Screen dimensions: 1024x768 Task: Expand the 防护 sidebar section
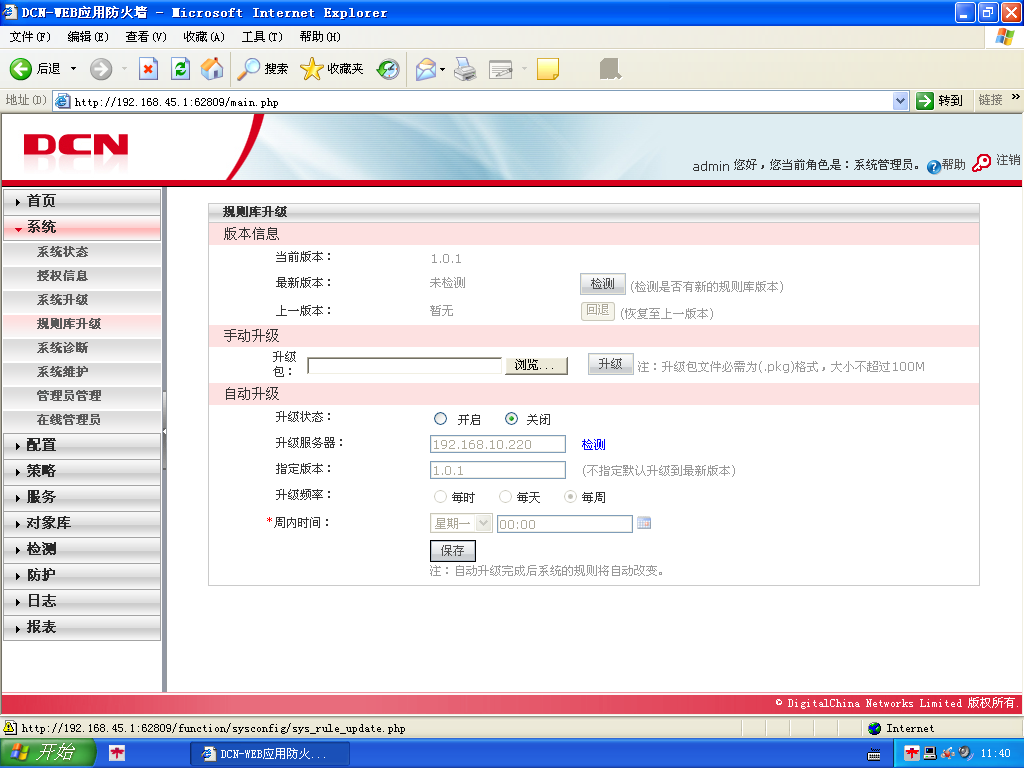(x=82, y=575)
